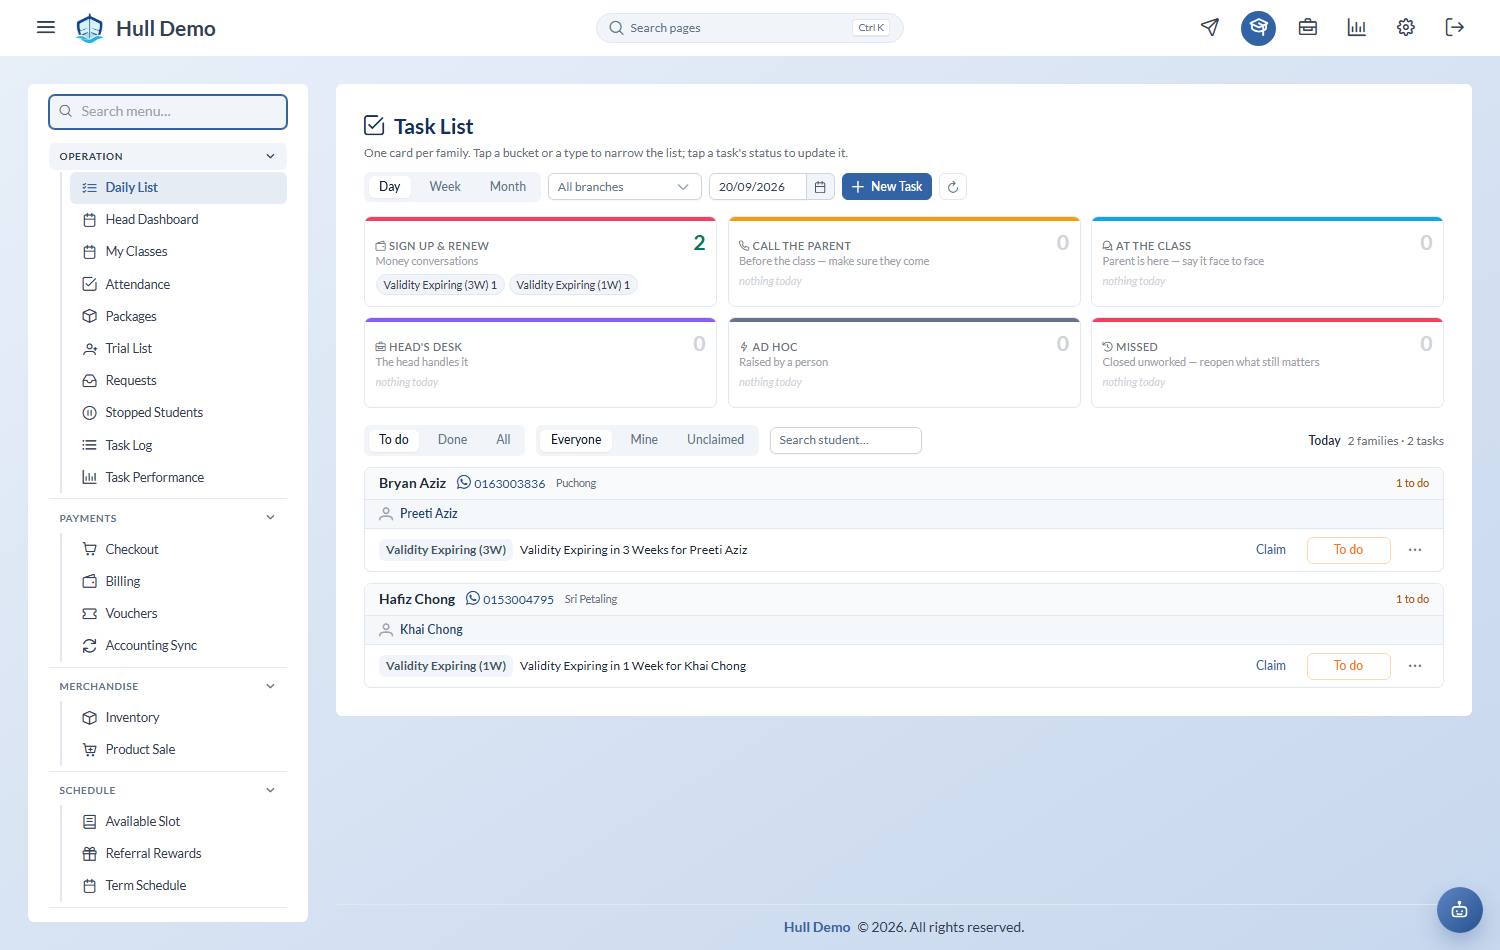
Task: Collapse the Payments menu section
Action: tap(168, 518)
